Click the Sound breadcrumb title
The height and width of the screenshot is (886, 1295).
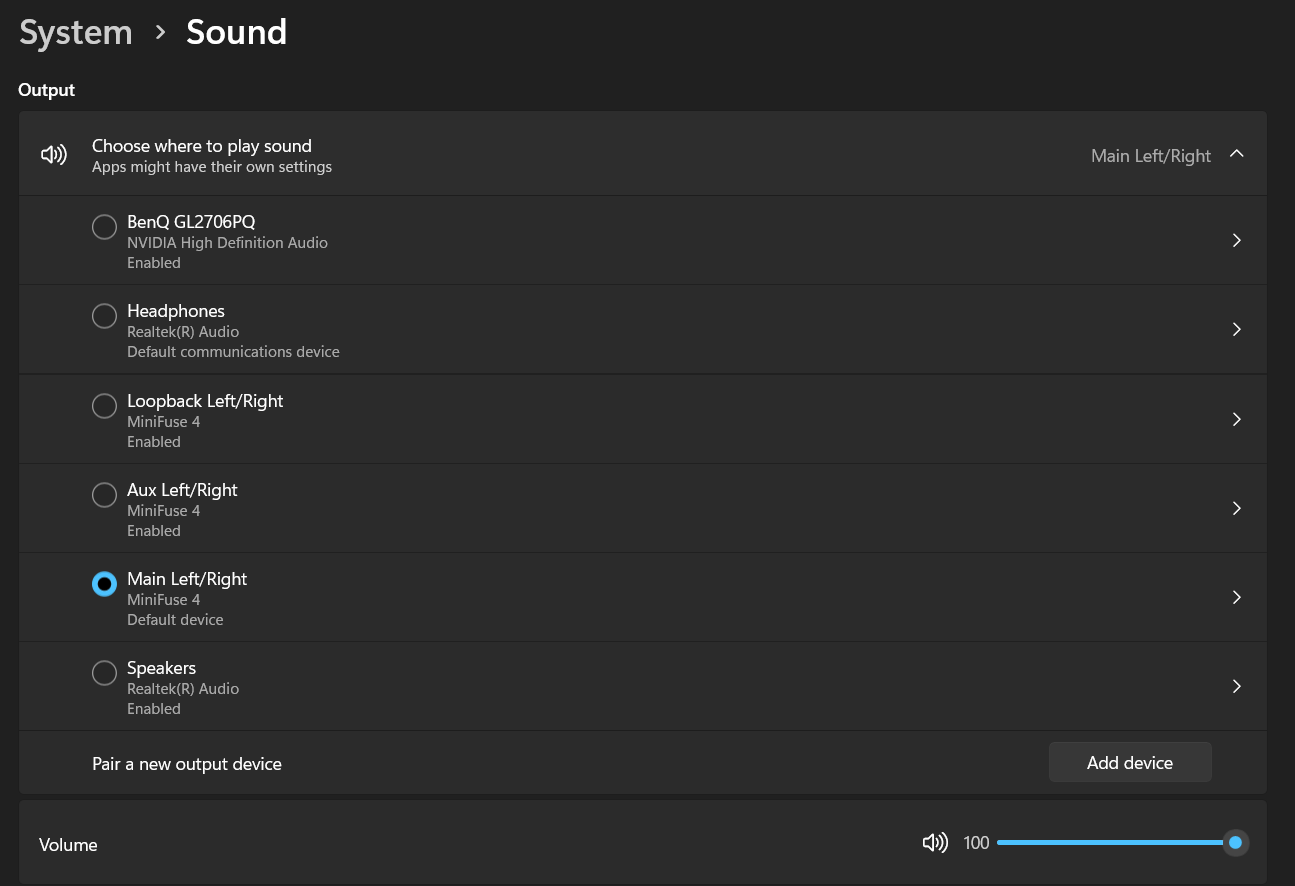[x=237, y=32]
